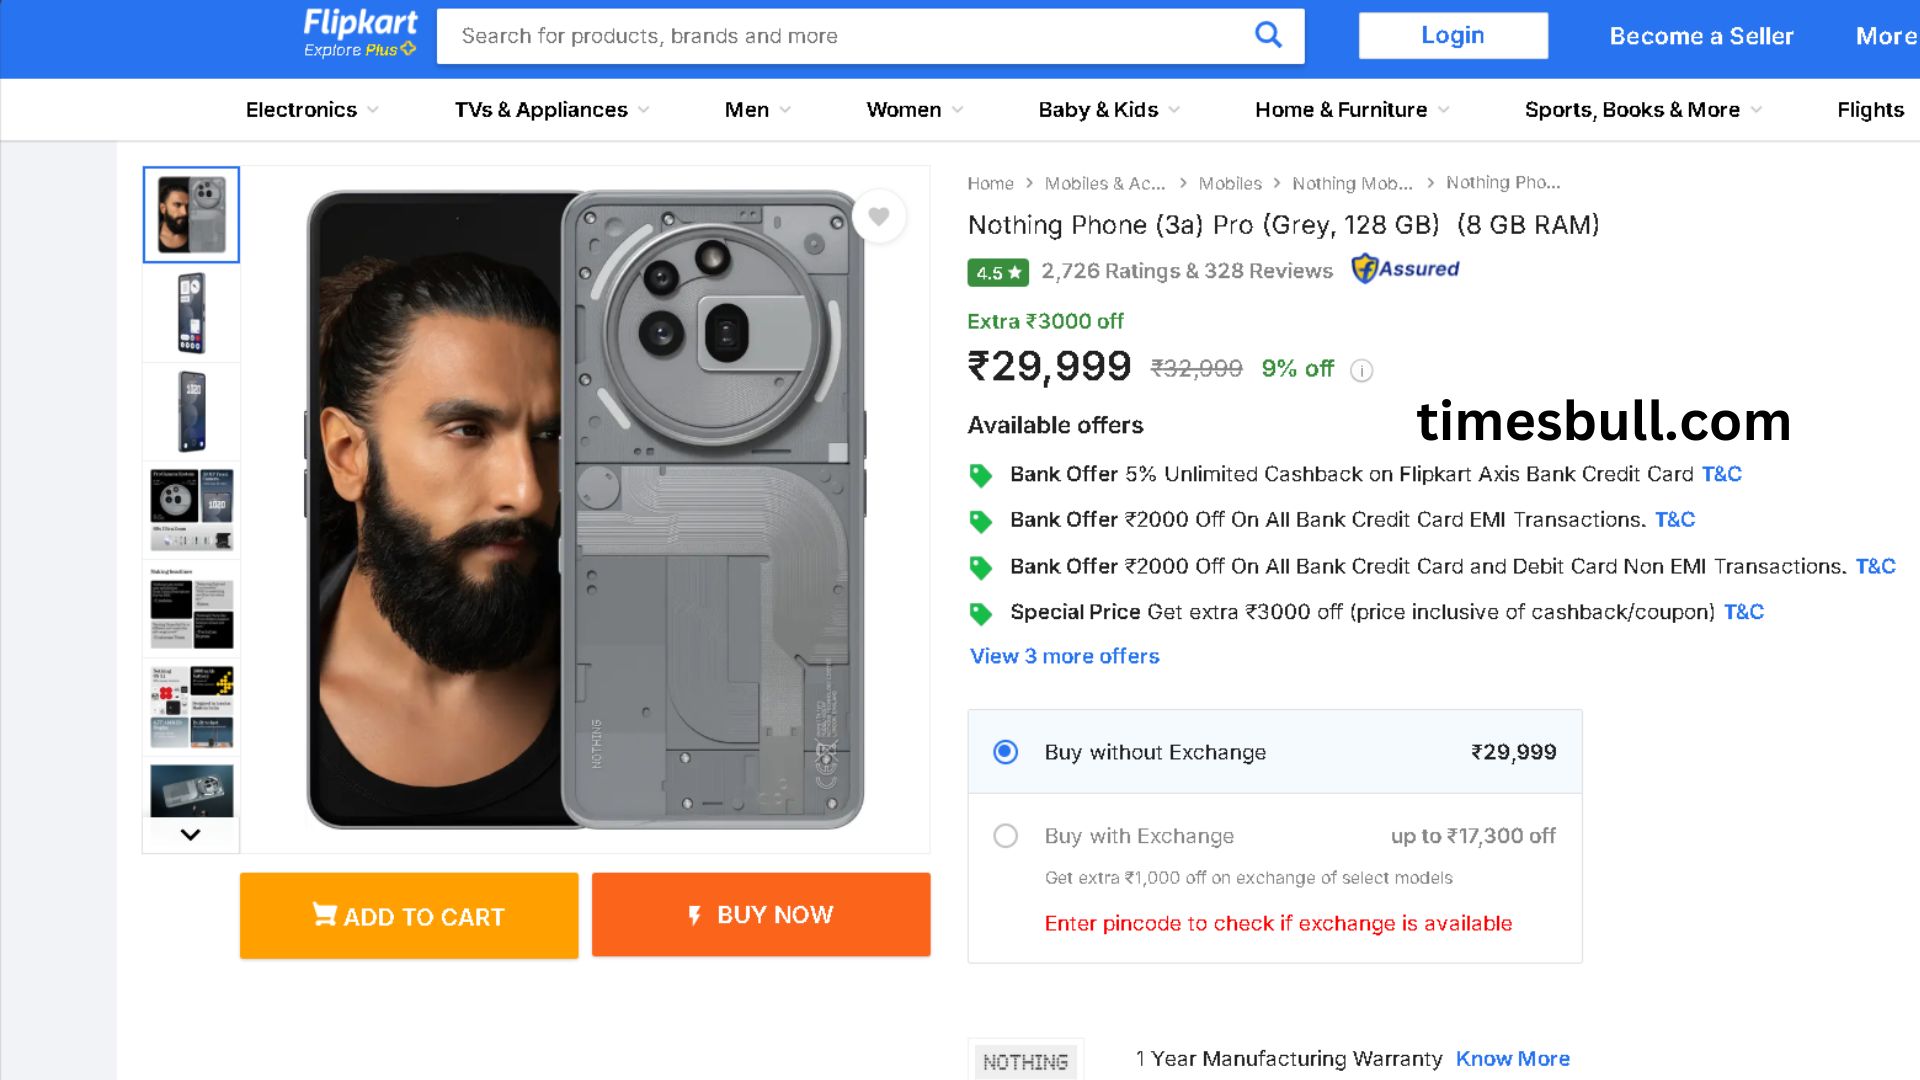Screen dimensions: 1920x1080
Task: Click the Flipkart logo
Action: click(x=360, y=33)
